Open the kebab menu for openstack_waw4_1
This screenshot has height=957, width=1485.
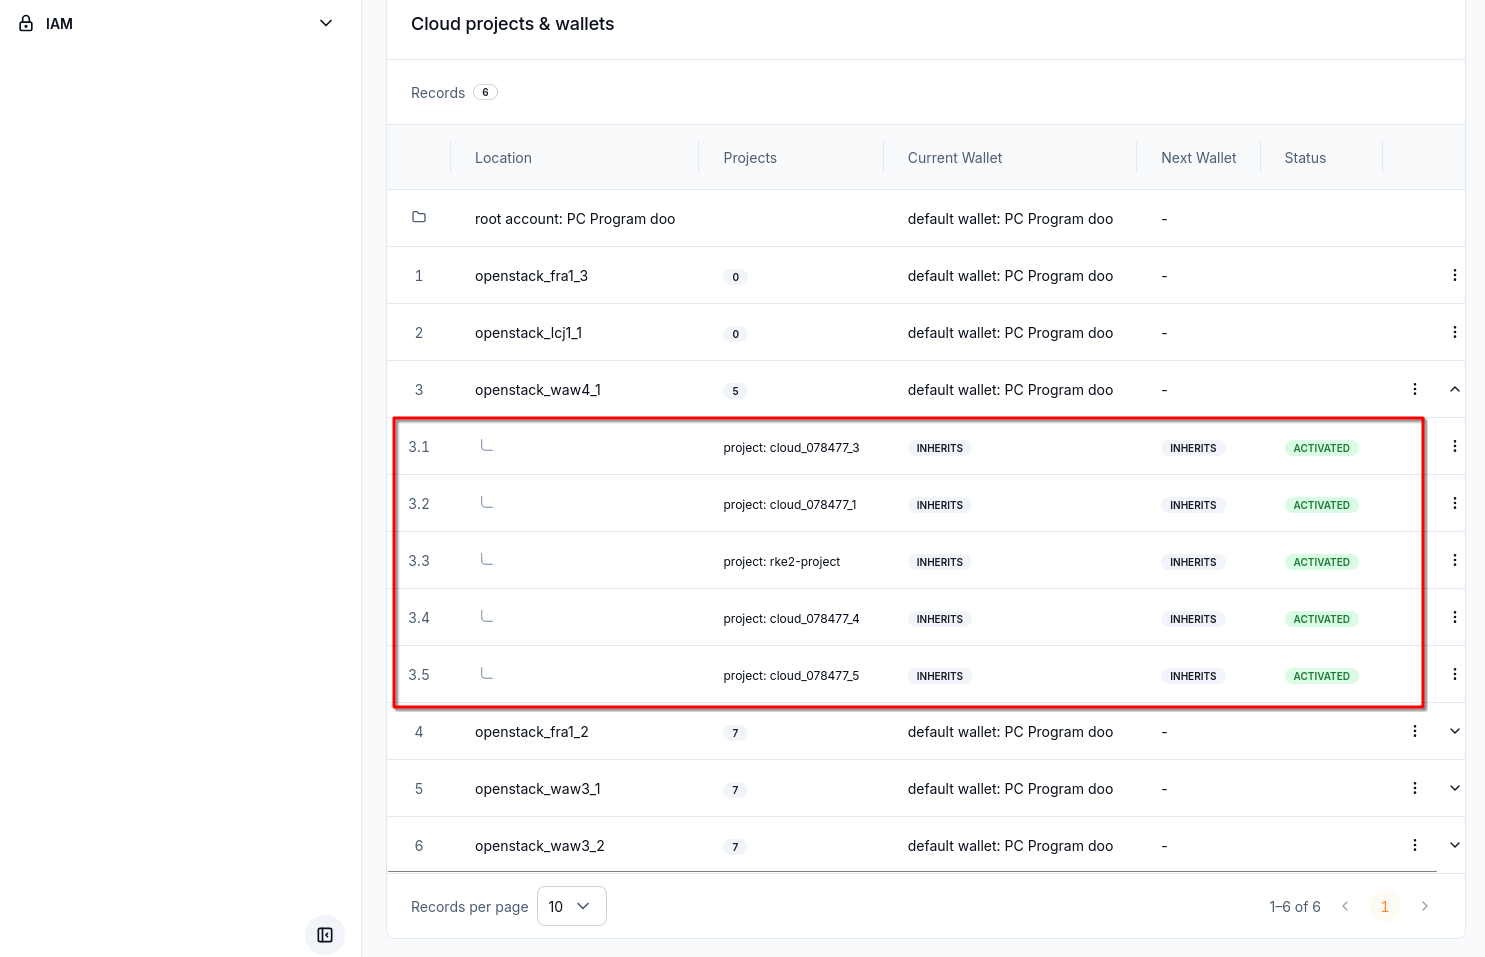pyautogui.click(x=1414, y=389)
